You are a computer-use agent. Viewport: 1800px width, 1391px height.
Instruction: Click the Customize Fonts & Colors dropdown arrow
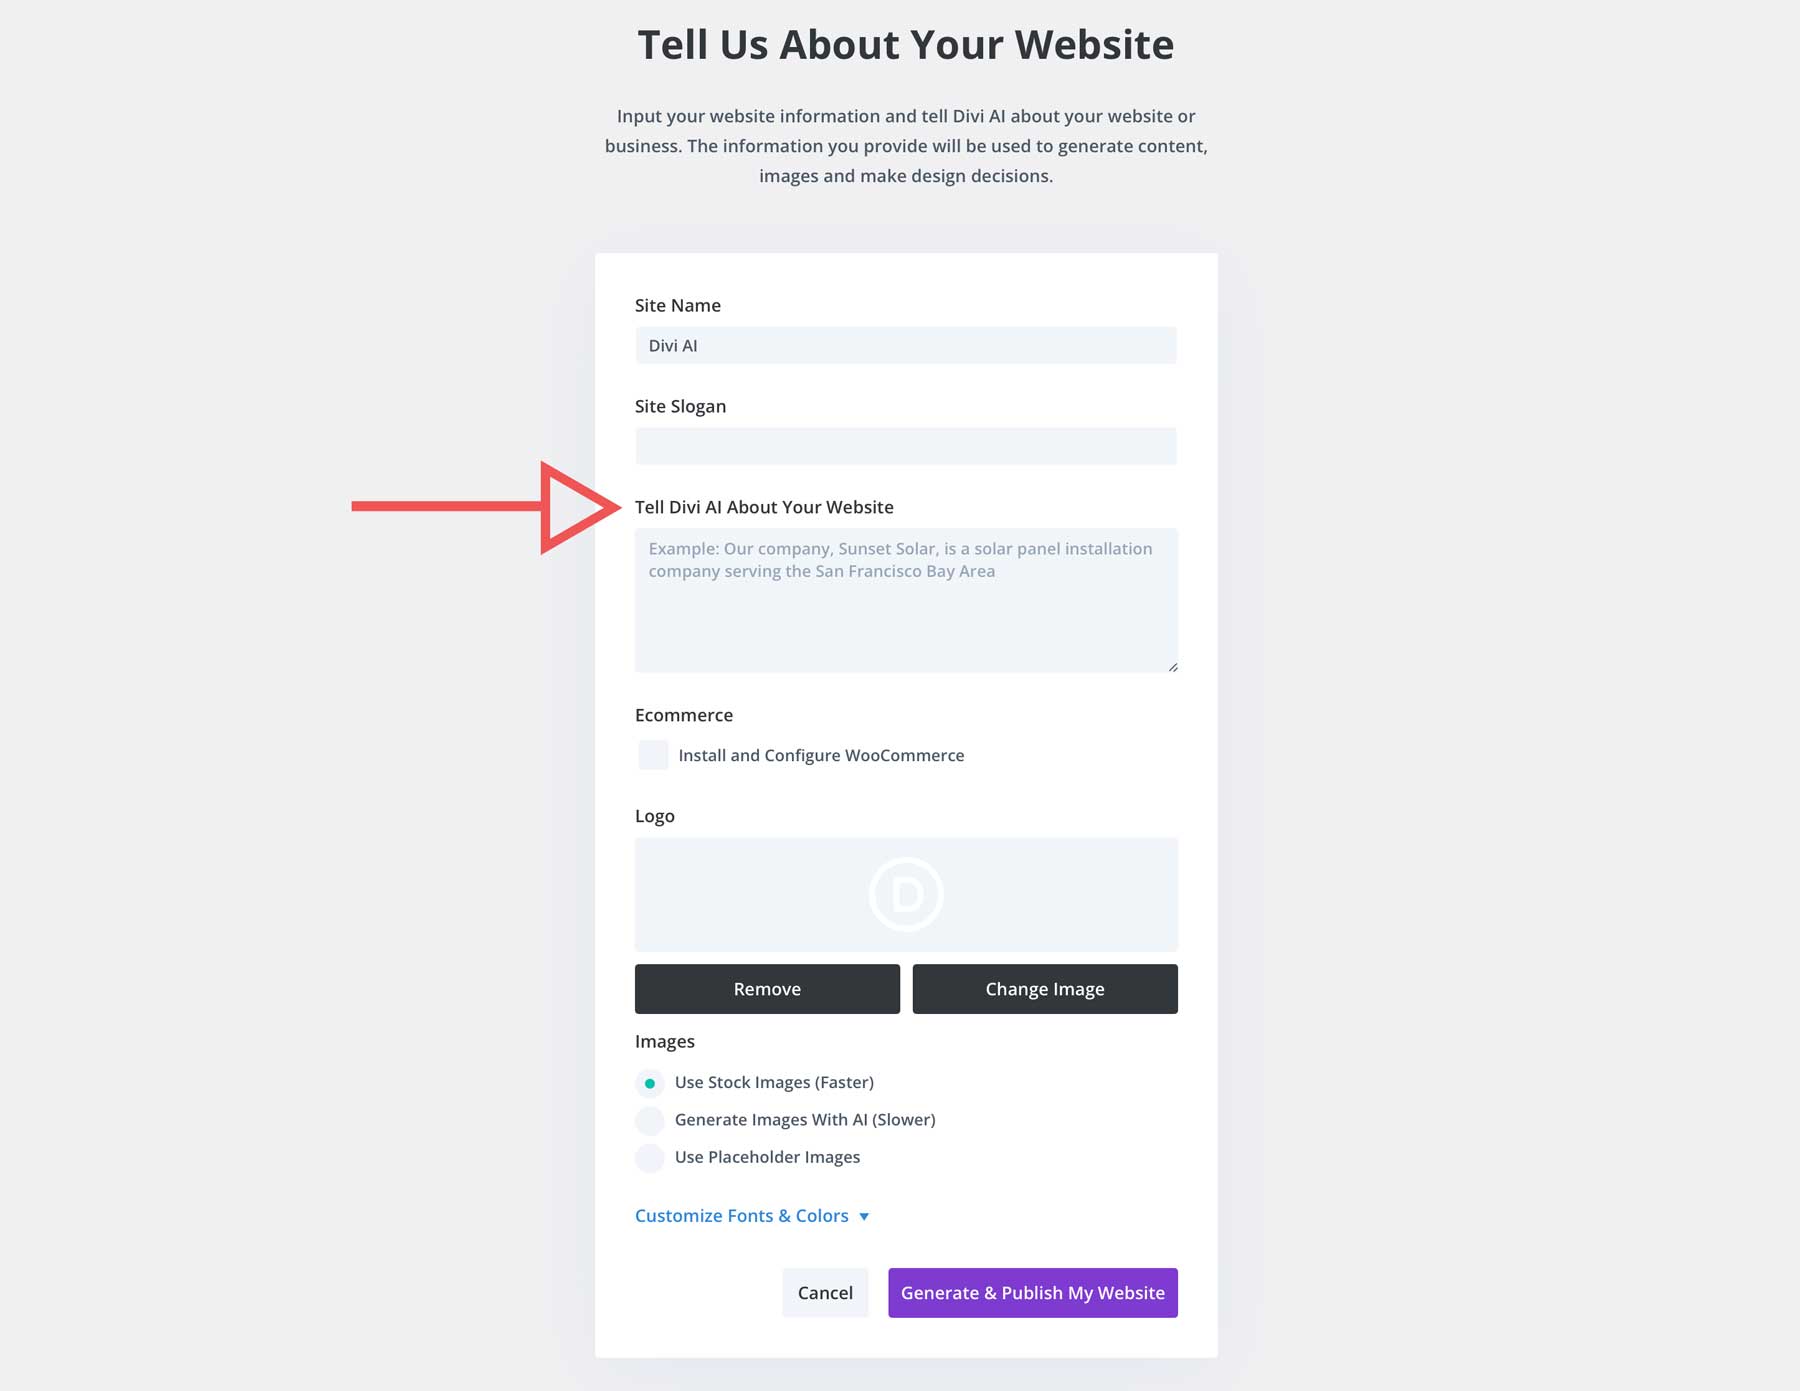[x=864, y=1216]
